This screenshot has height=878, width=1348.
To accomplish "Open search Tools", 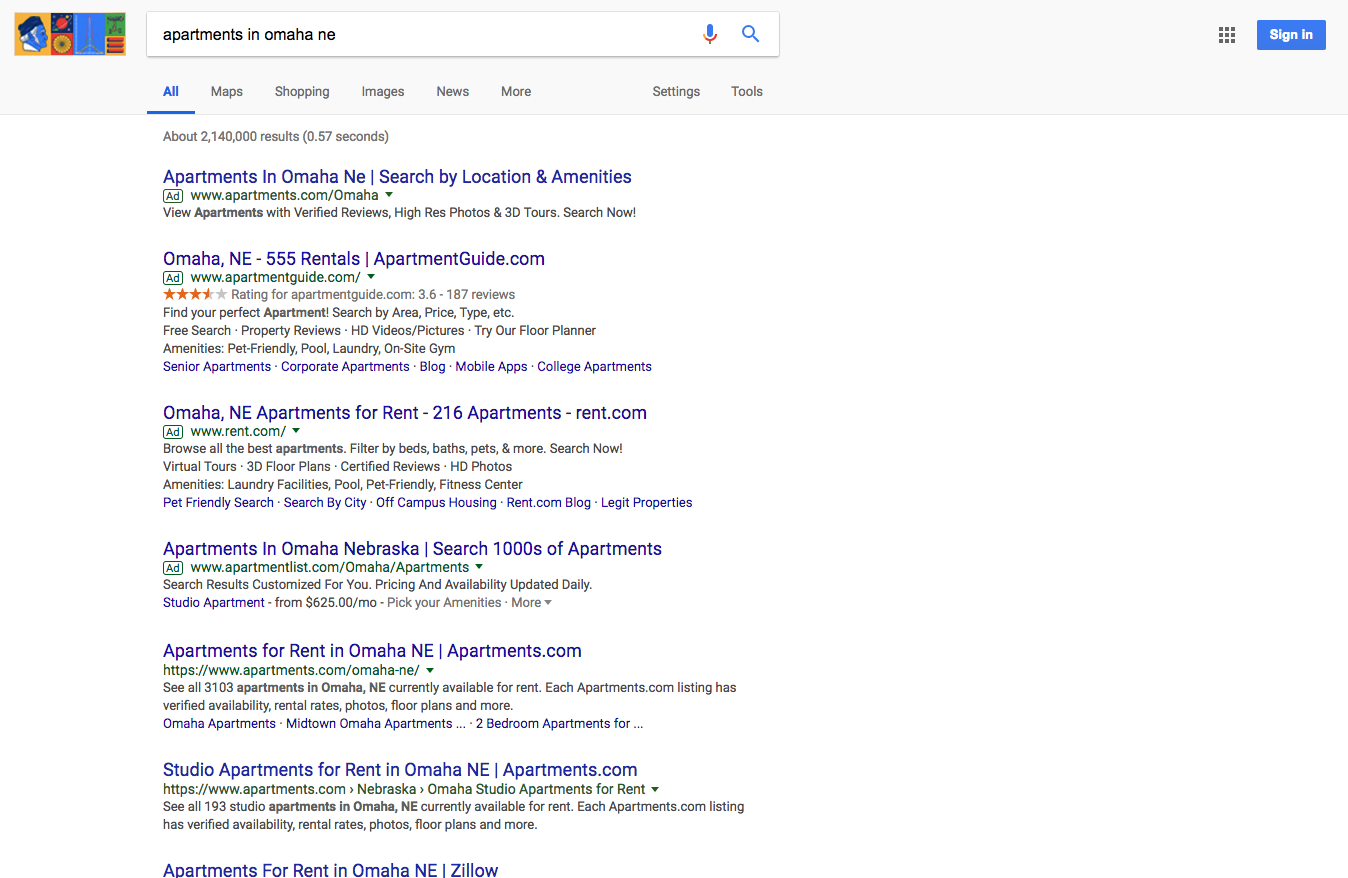I will tap(747, 91).
